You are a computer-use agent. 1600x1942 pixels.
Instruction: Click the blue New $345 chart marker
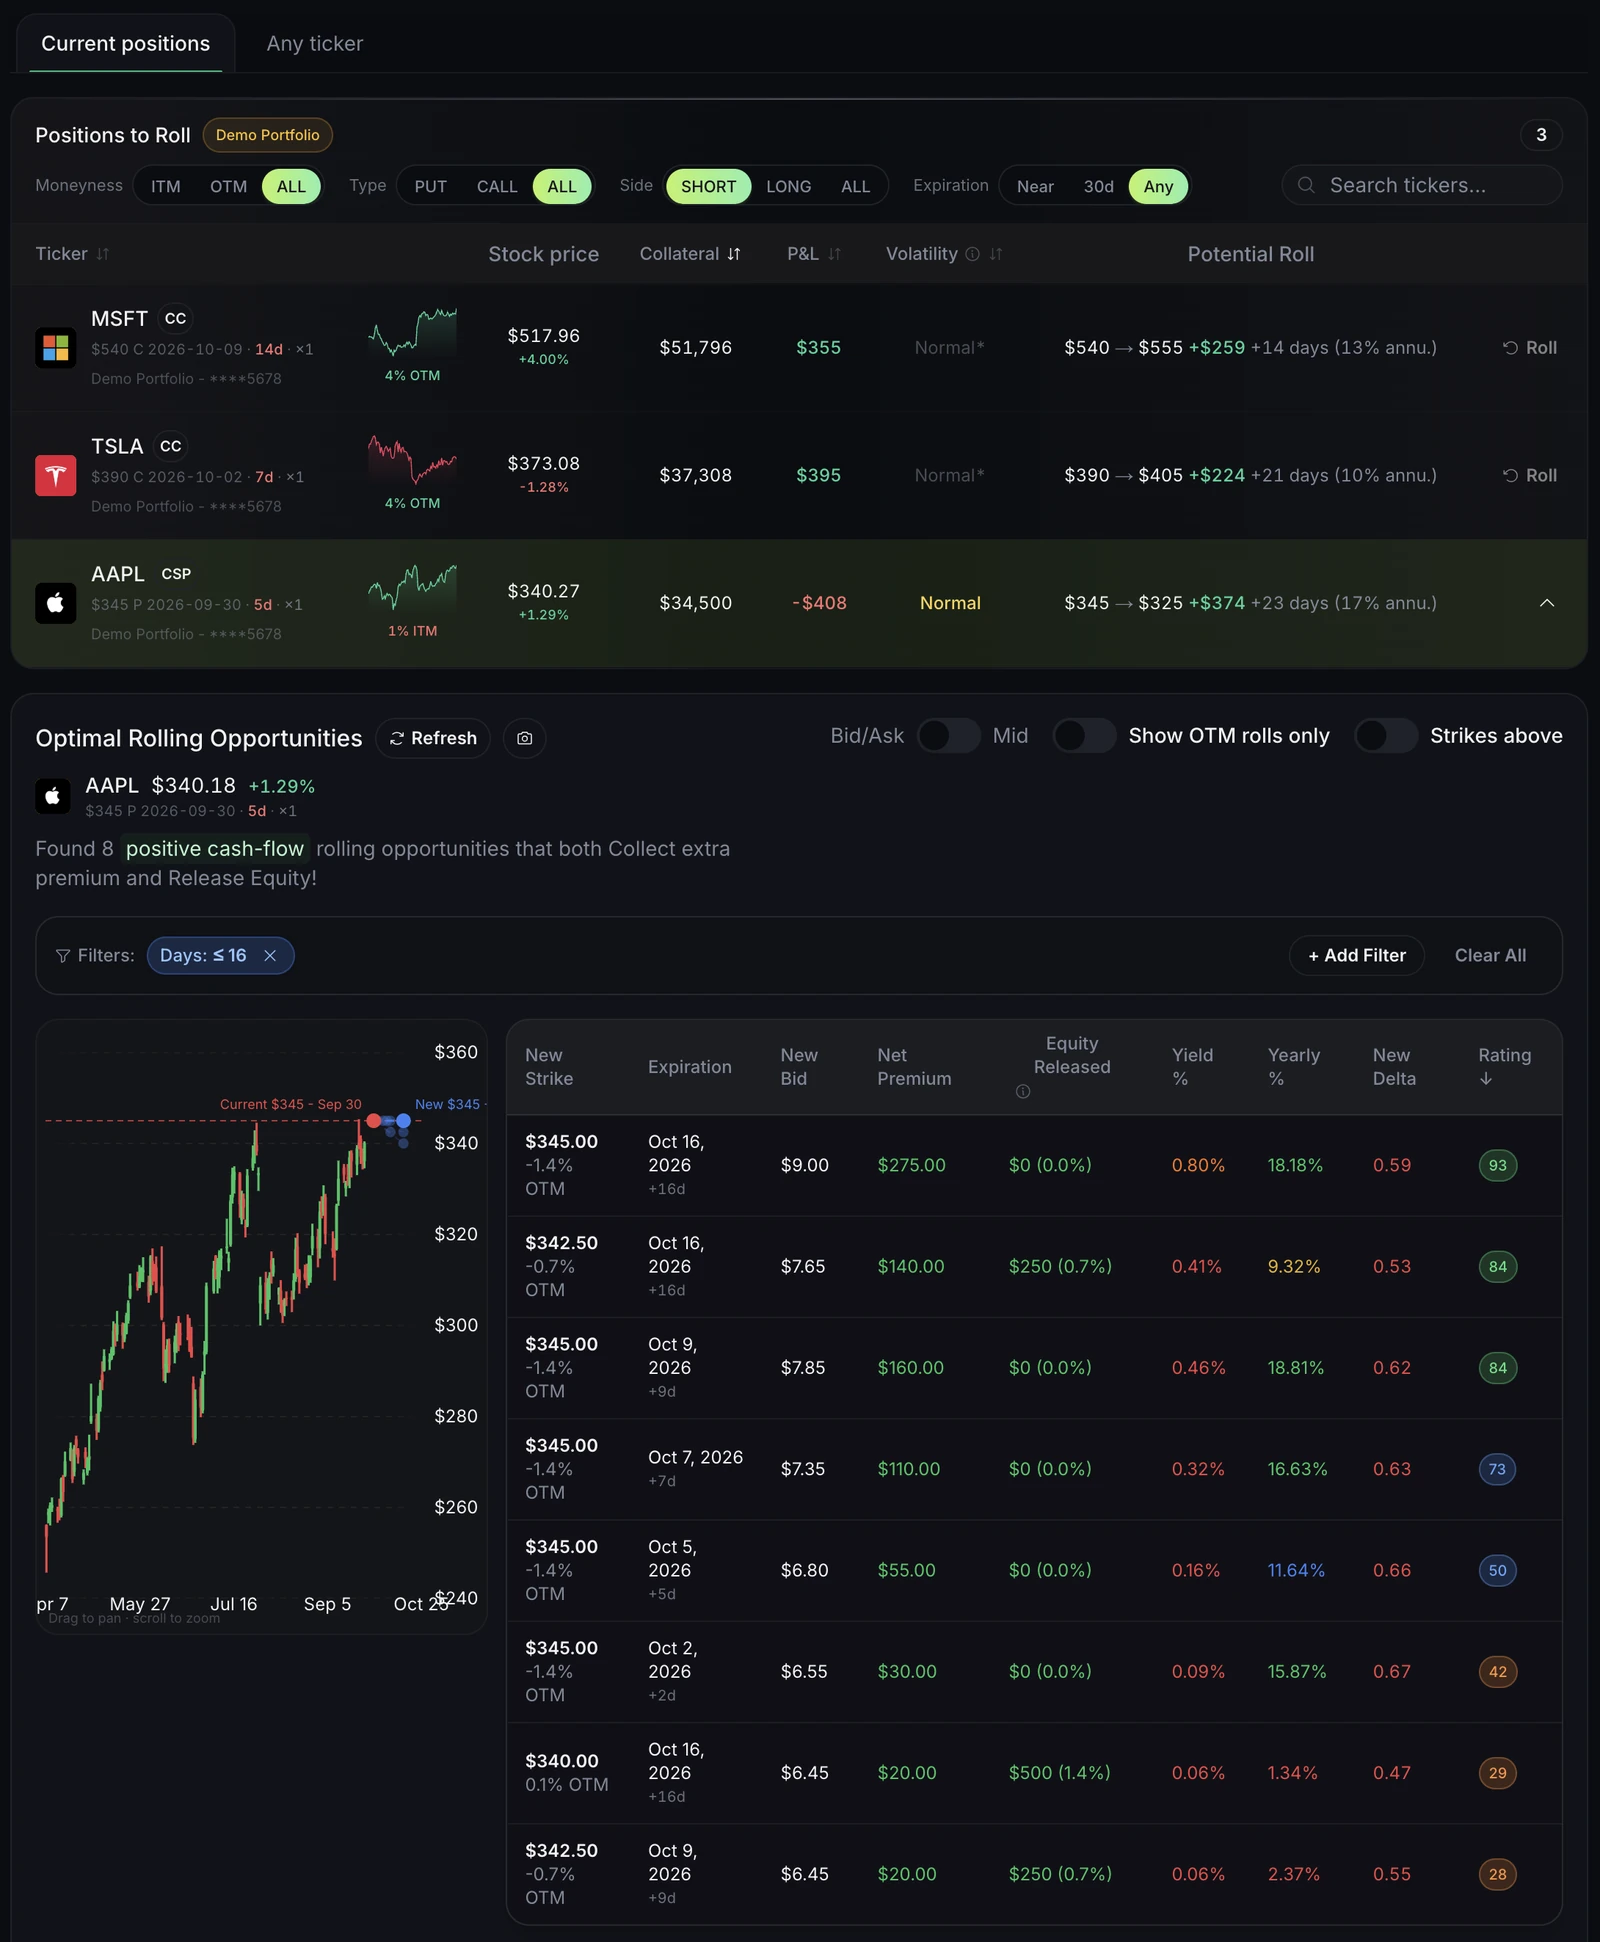point(403,1121)
